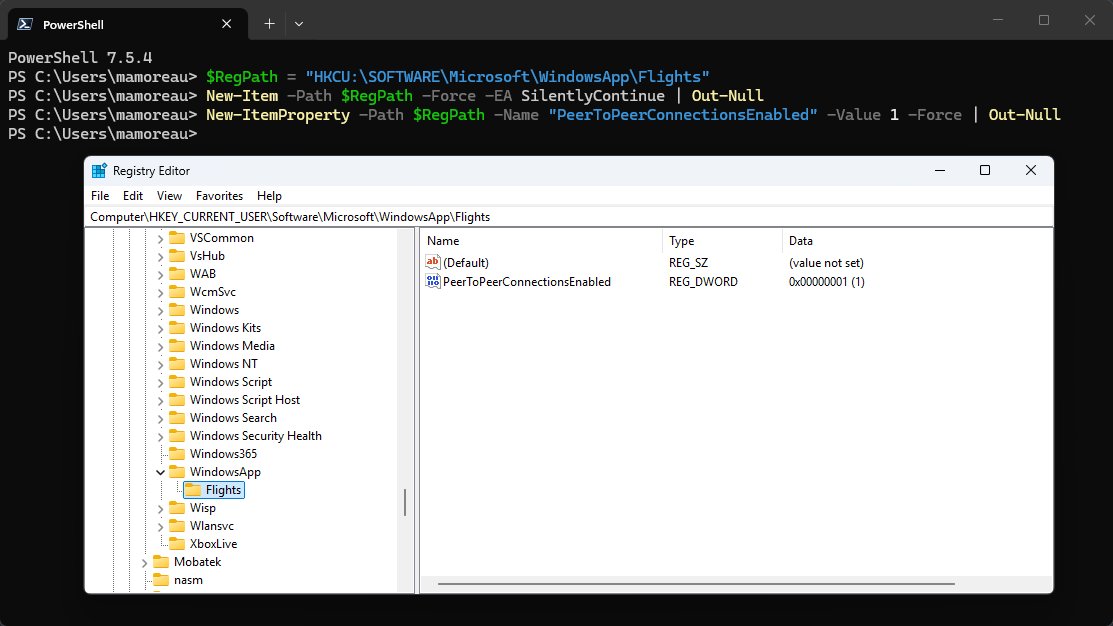Click the Windows Kits folder icon
This screenshot has height=626, width=1113.
point(177,328)
